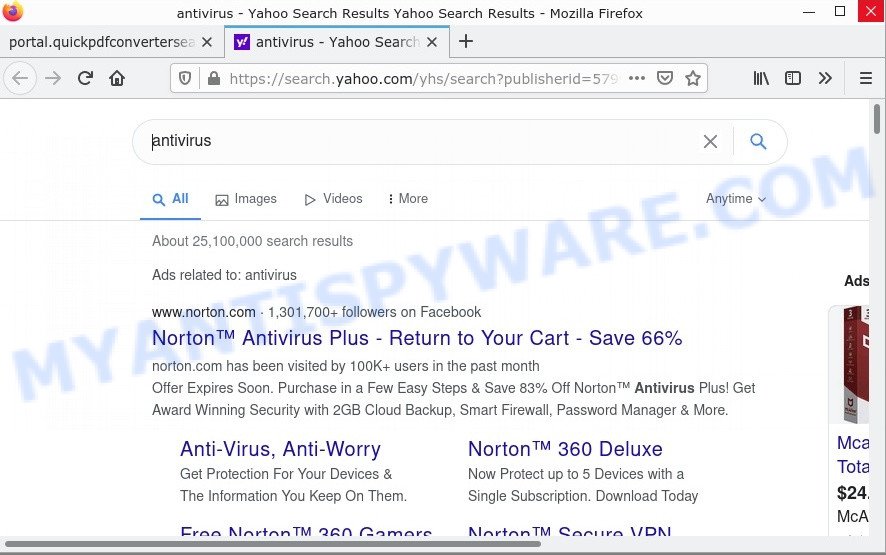Viewport: 886px width, 555px height.
Task: Go back to previous page
Action: tap(20, 78)
